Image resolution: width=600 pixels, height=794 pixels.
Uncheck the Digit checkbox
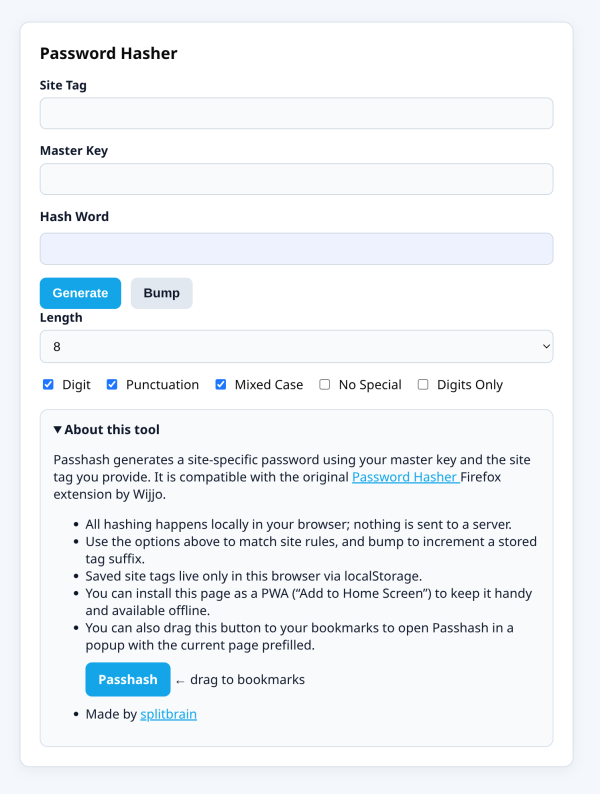point(49,385)
